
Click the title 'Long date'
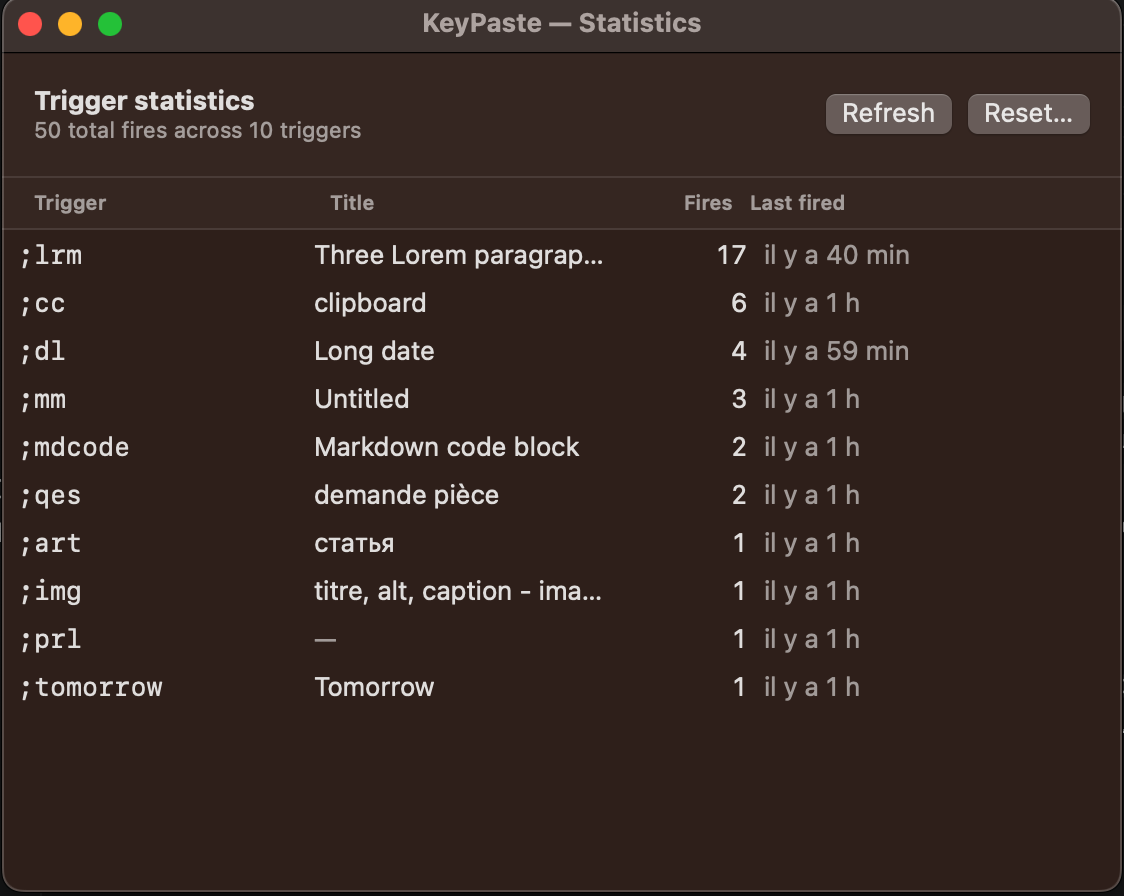(374, 351)
